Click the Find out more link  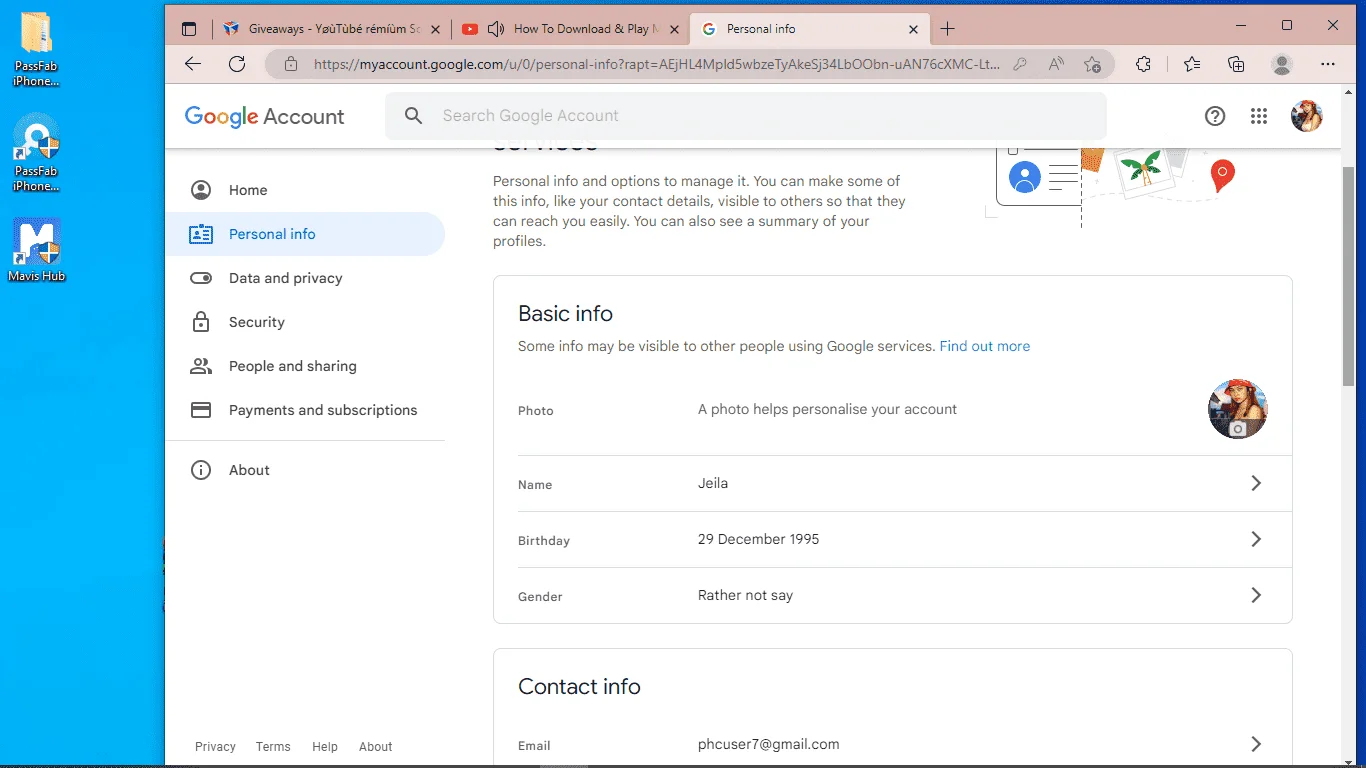click(x=984, y=346)
